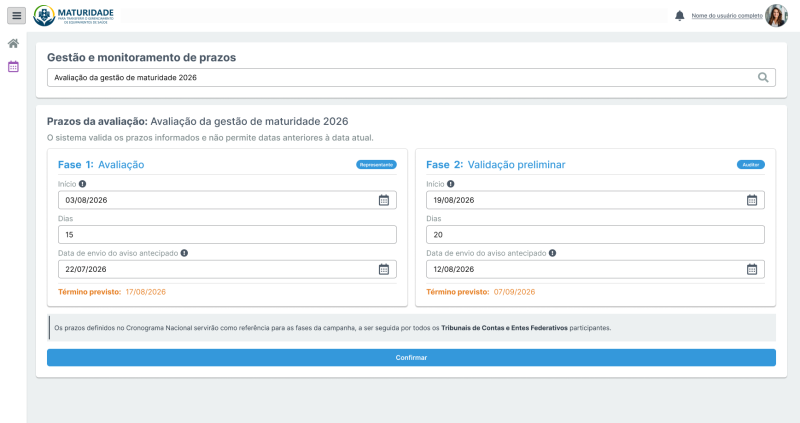Click the Maturidade logo
The height and width of the screenshot is (423, 800).
click(73, 15)
